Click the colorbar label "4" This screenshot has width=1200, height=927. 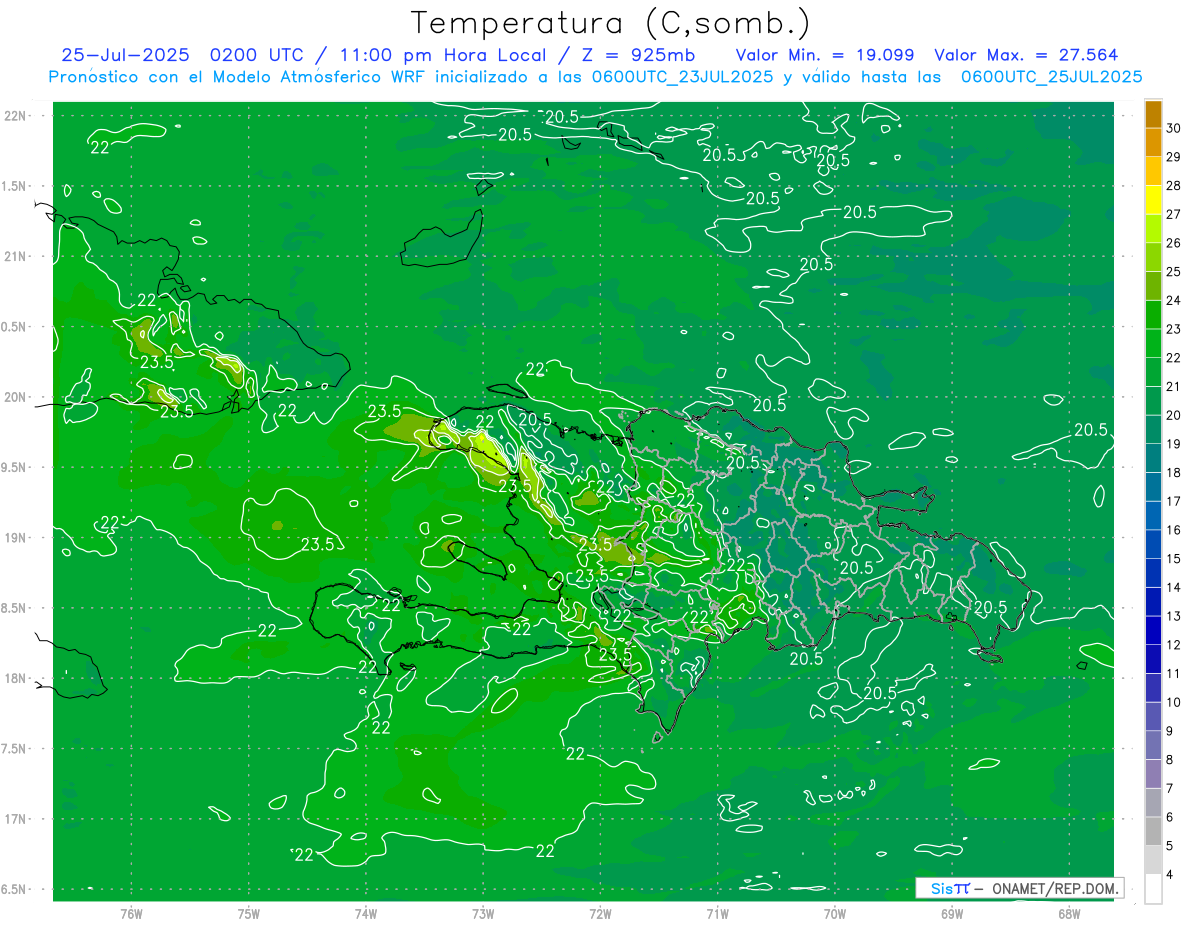[x=1171, y=875]
